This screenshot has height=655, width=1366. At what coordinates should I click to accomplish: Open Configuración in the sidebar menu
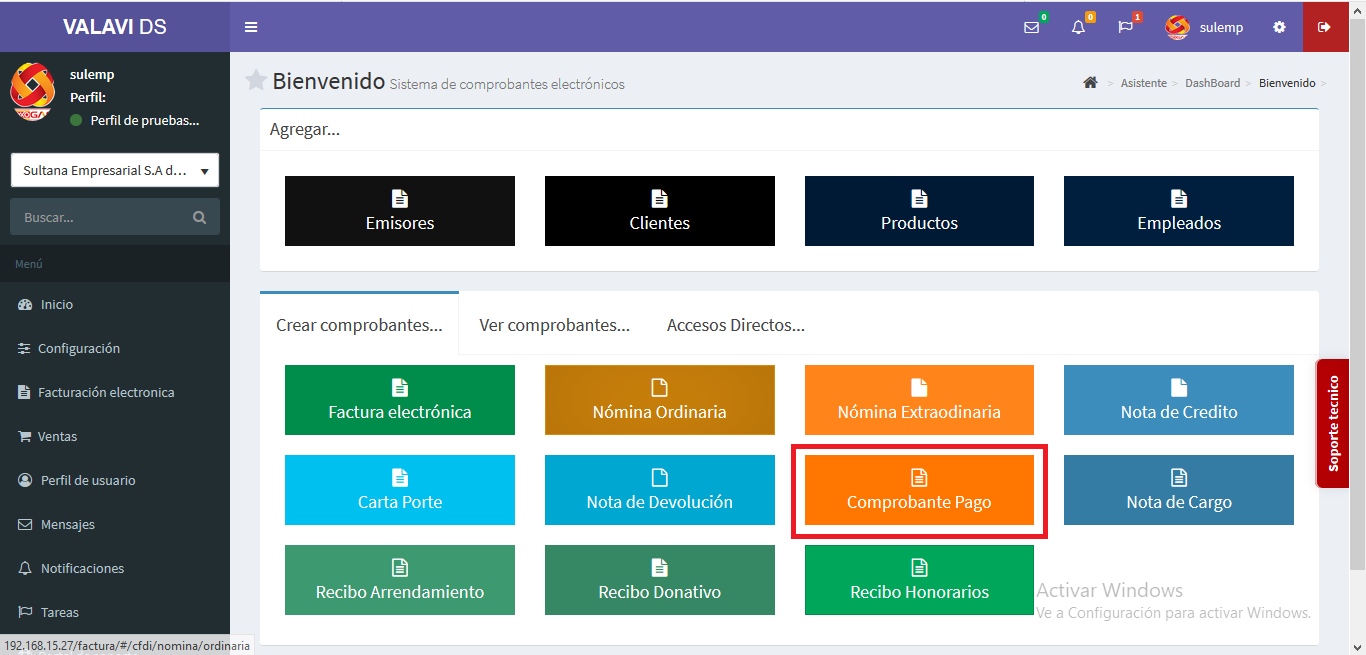coord(78,348)
